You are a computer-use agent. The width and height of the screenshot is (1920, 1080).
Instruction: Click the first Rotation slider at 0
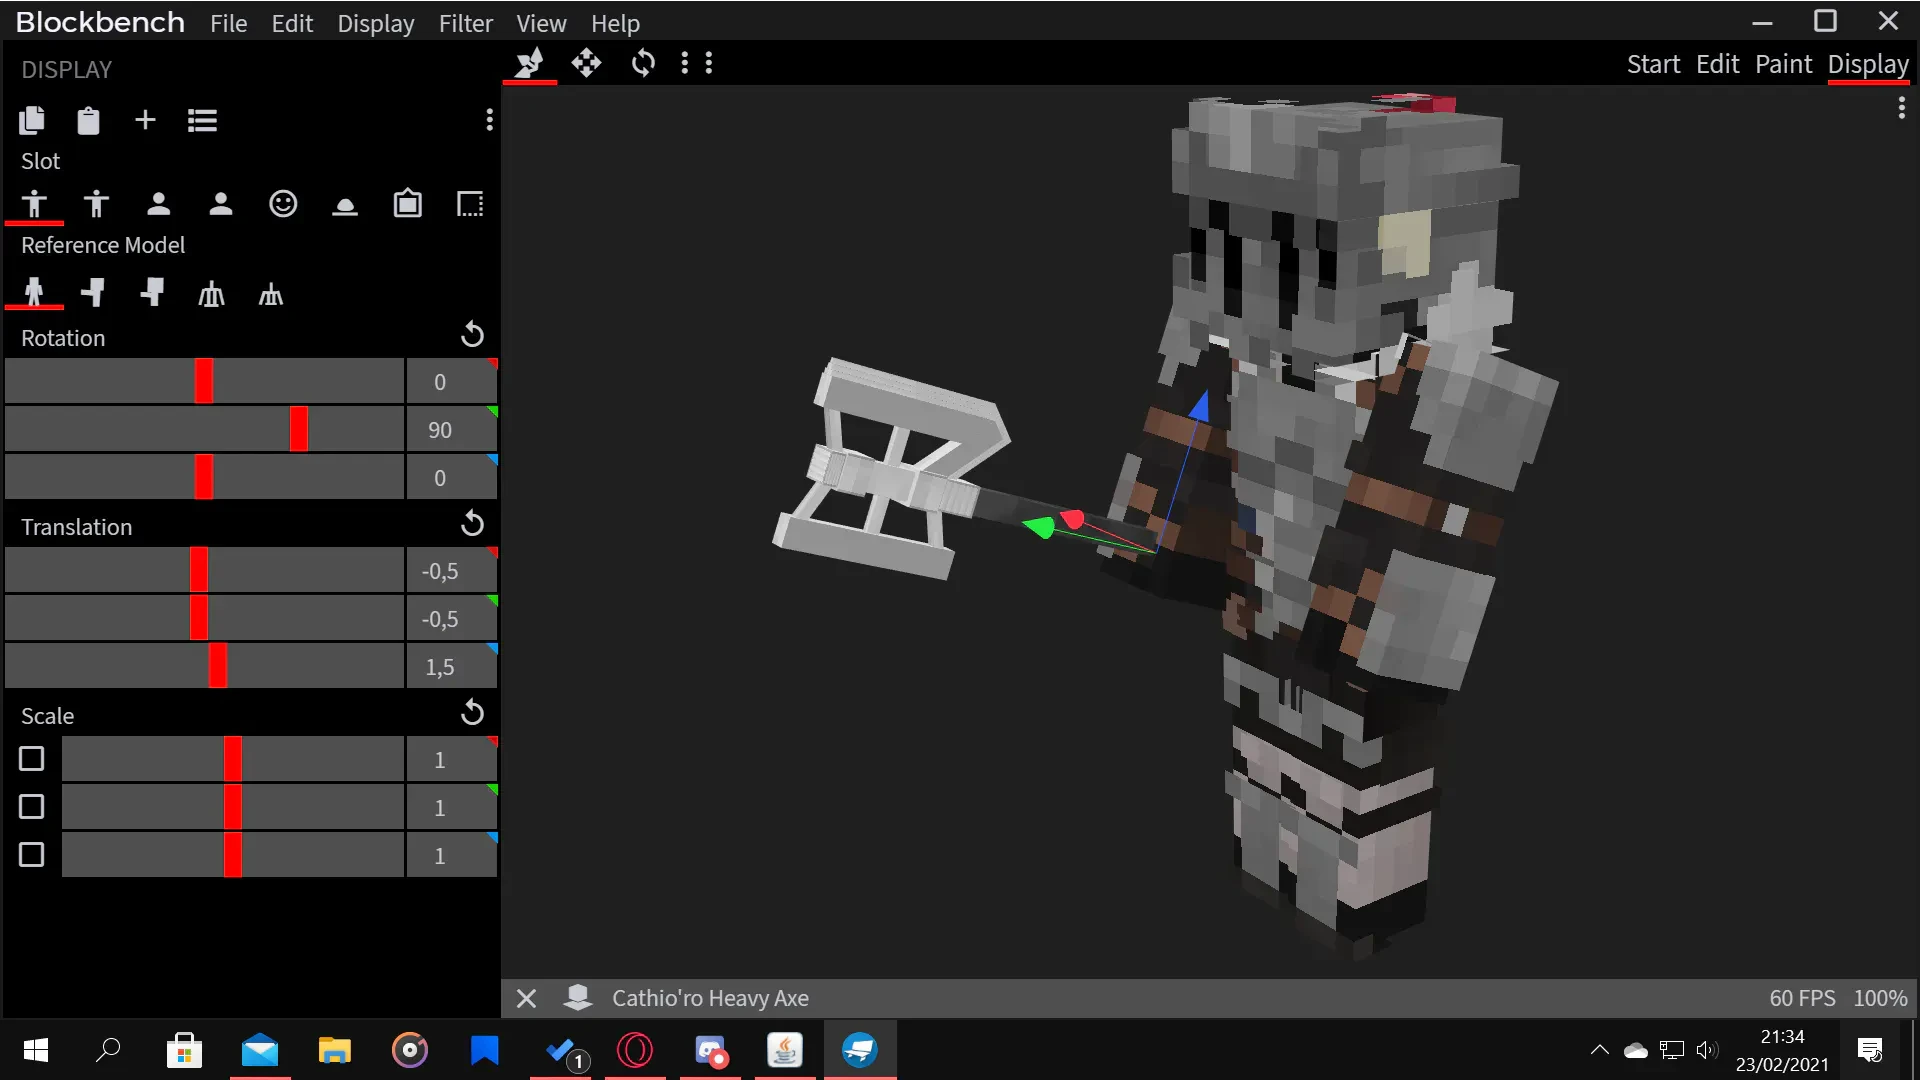[x=204, y=381]
